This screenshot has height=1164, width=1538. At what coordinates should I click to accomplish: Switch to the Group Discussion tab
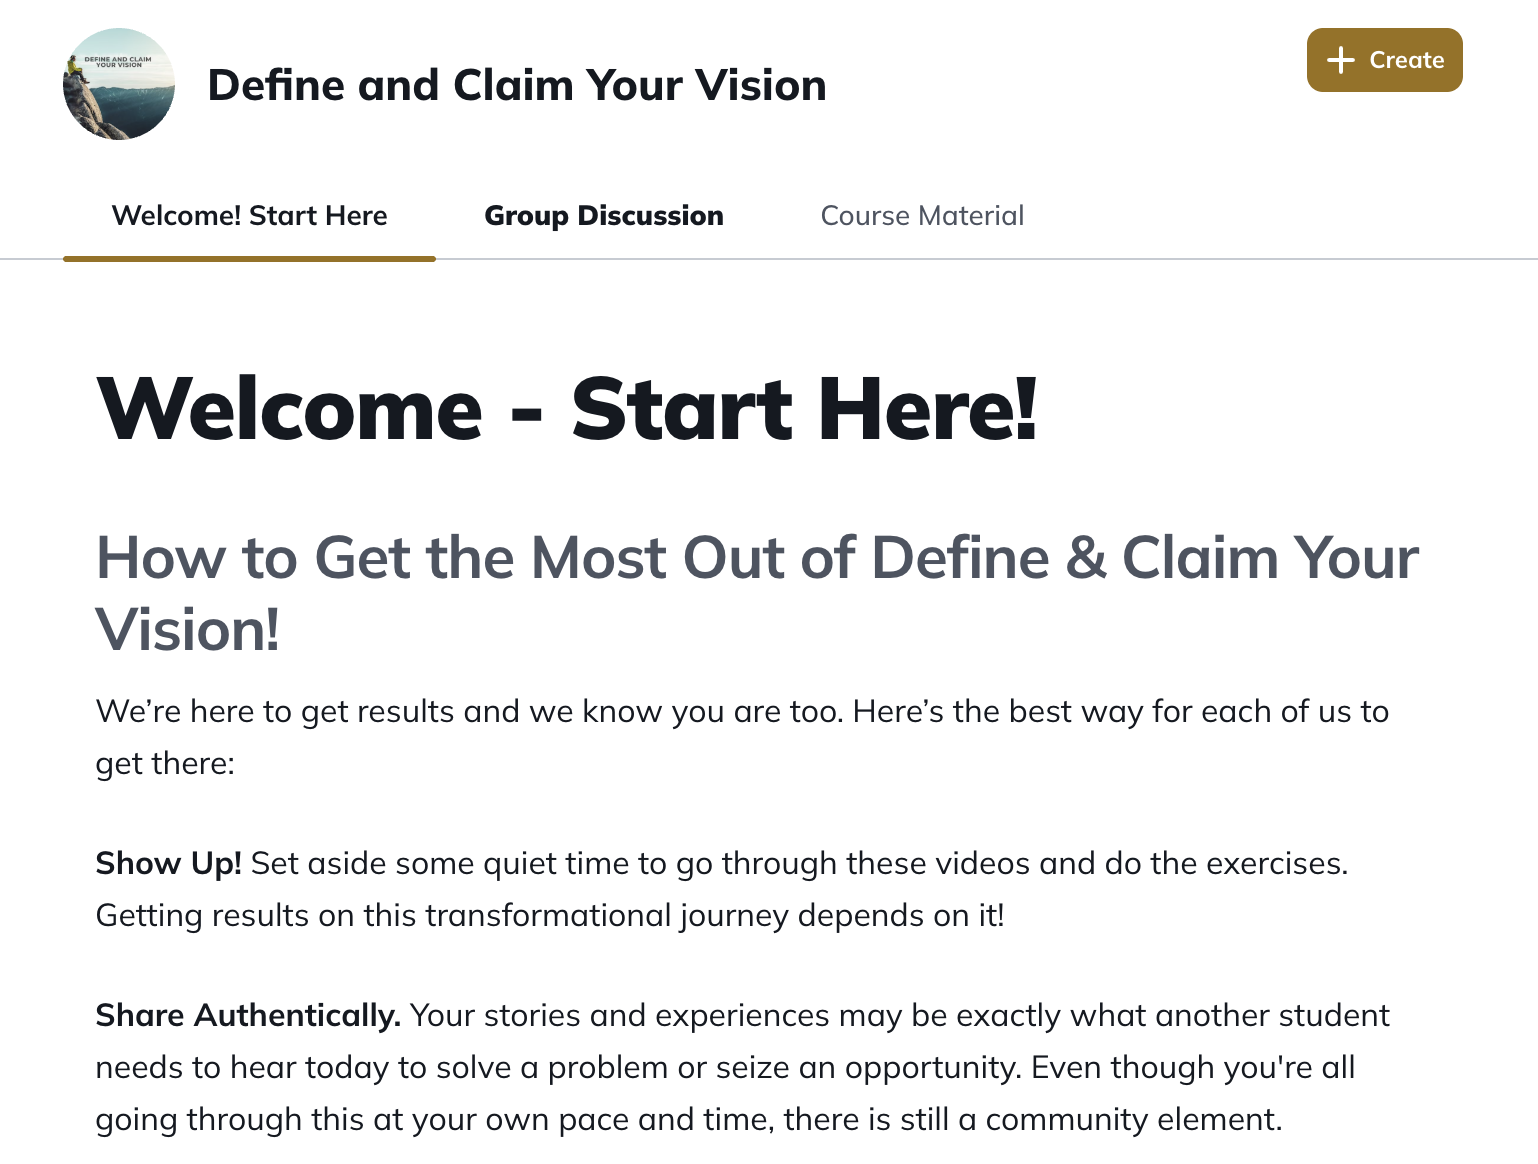pyautogui.click(x=603, y=216)
